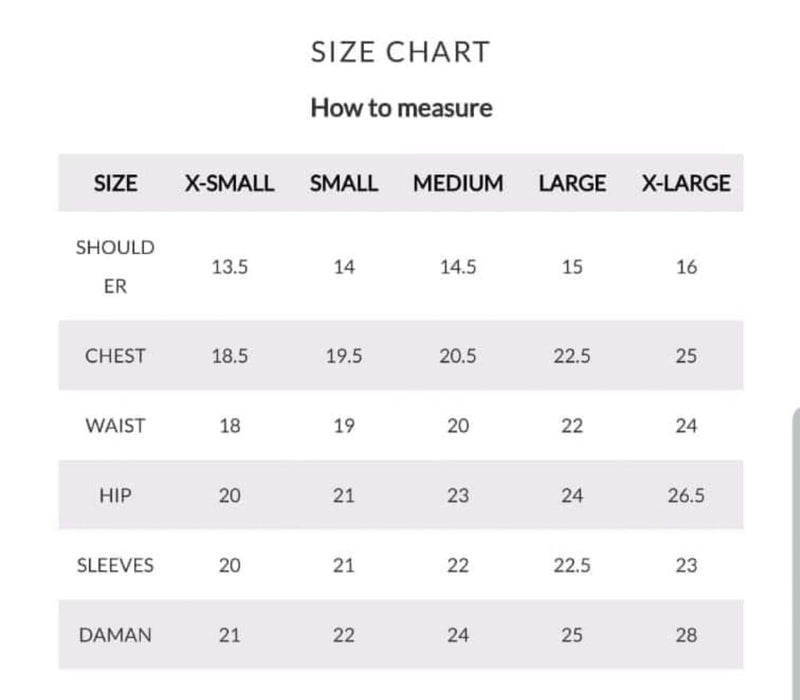Select the X-SMALL shoulder value 13.5
The image size is (800, 700).
pos(229,267)
